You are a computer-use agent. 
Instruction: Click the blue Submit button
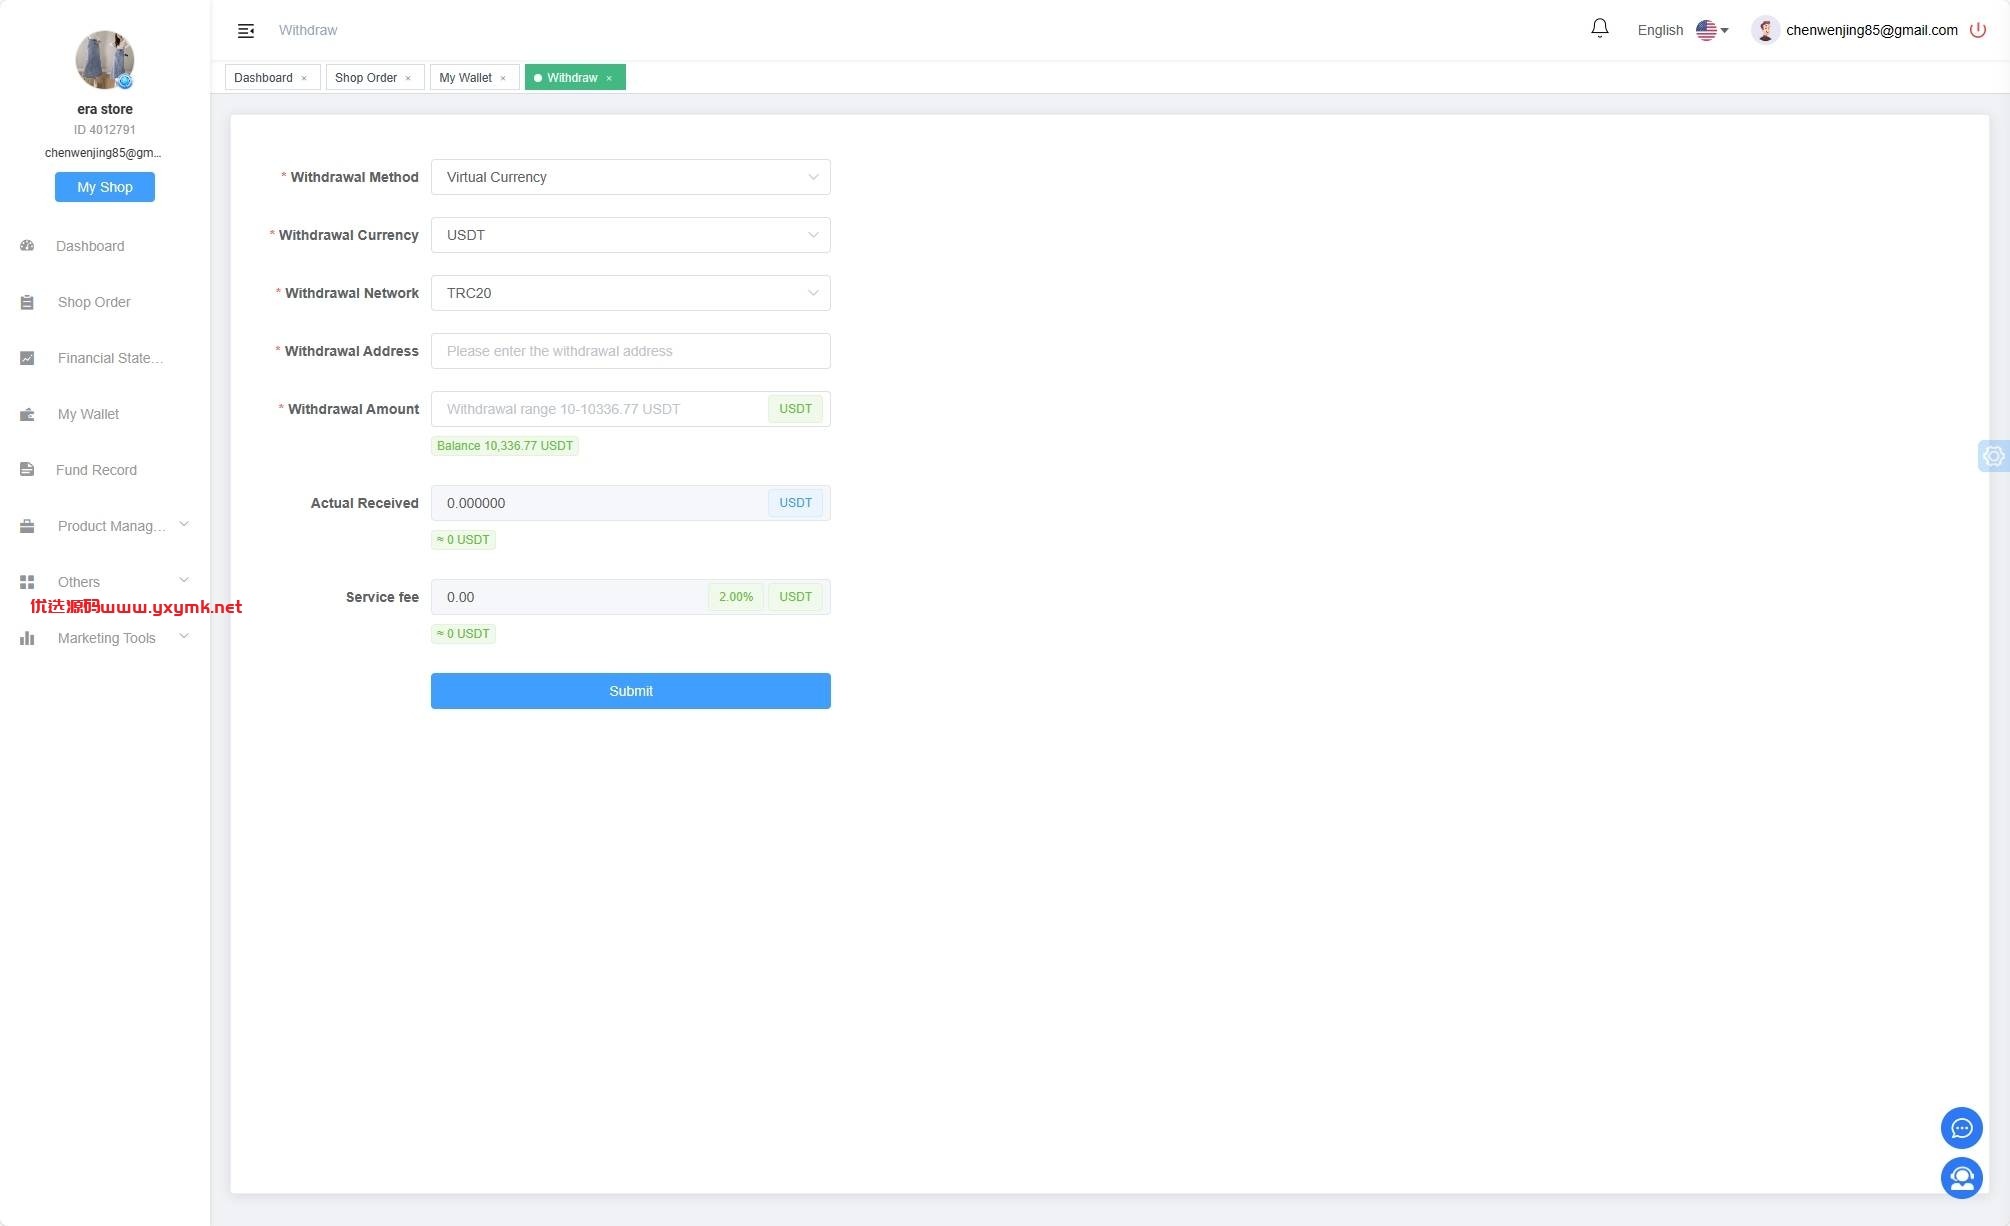tap(630, 691)
